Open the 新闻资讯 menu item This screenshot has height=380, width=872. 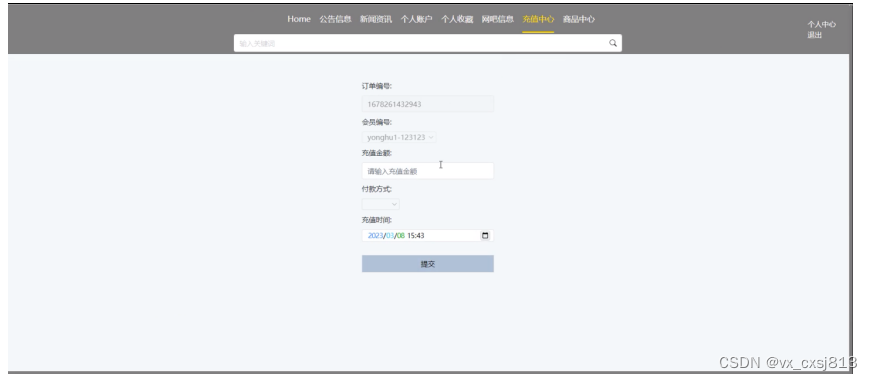click(376, 19)
